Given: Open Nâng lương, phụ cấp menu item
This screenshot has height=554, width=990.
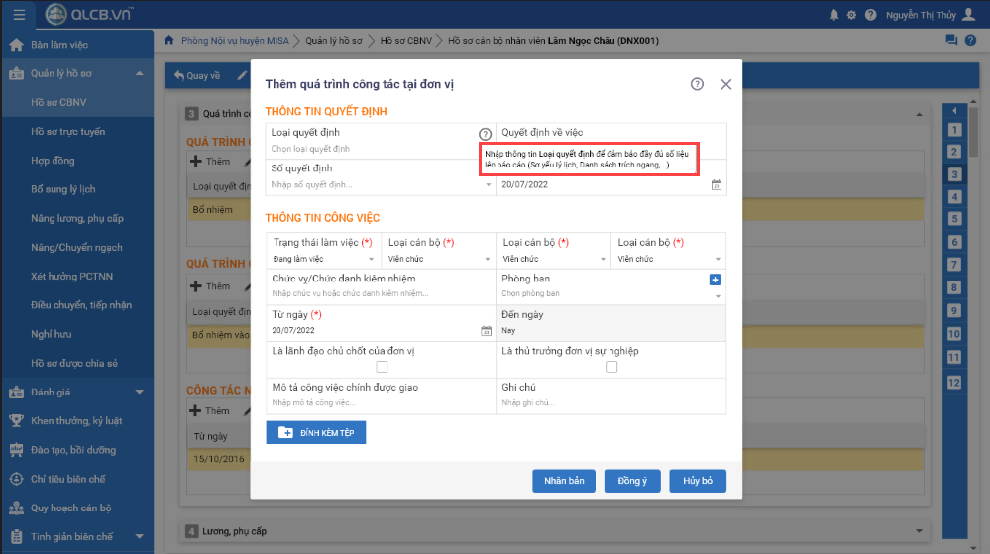Looking at the screenshot, I should tap(77, 218).
